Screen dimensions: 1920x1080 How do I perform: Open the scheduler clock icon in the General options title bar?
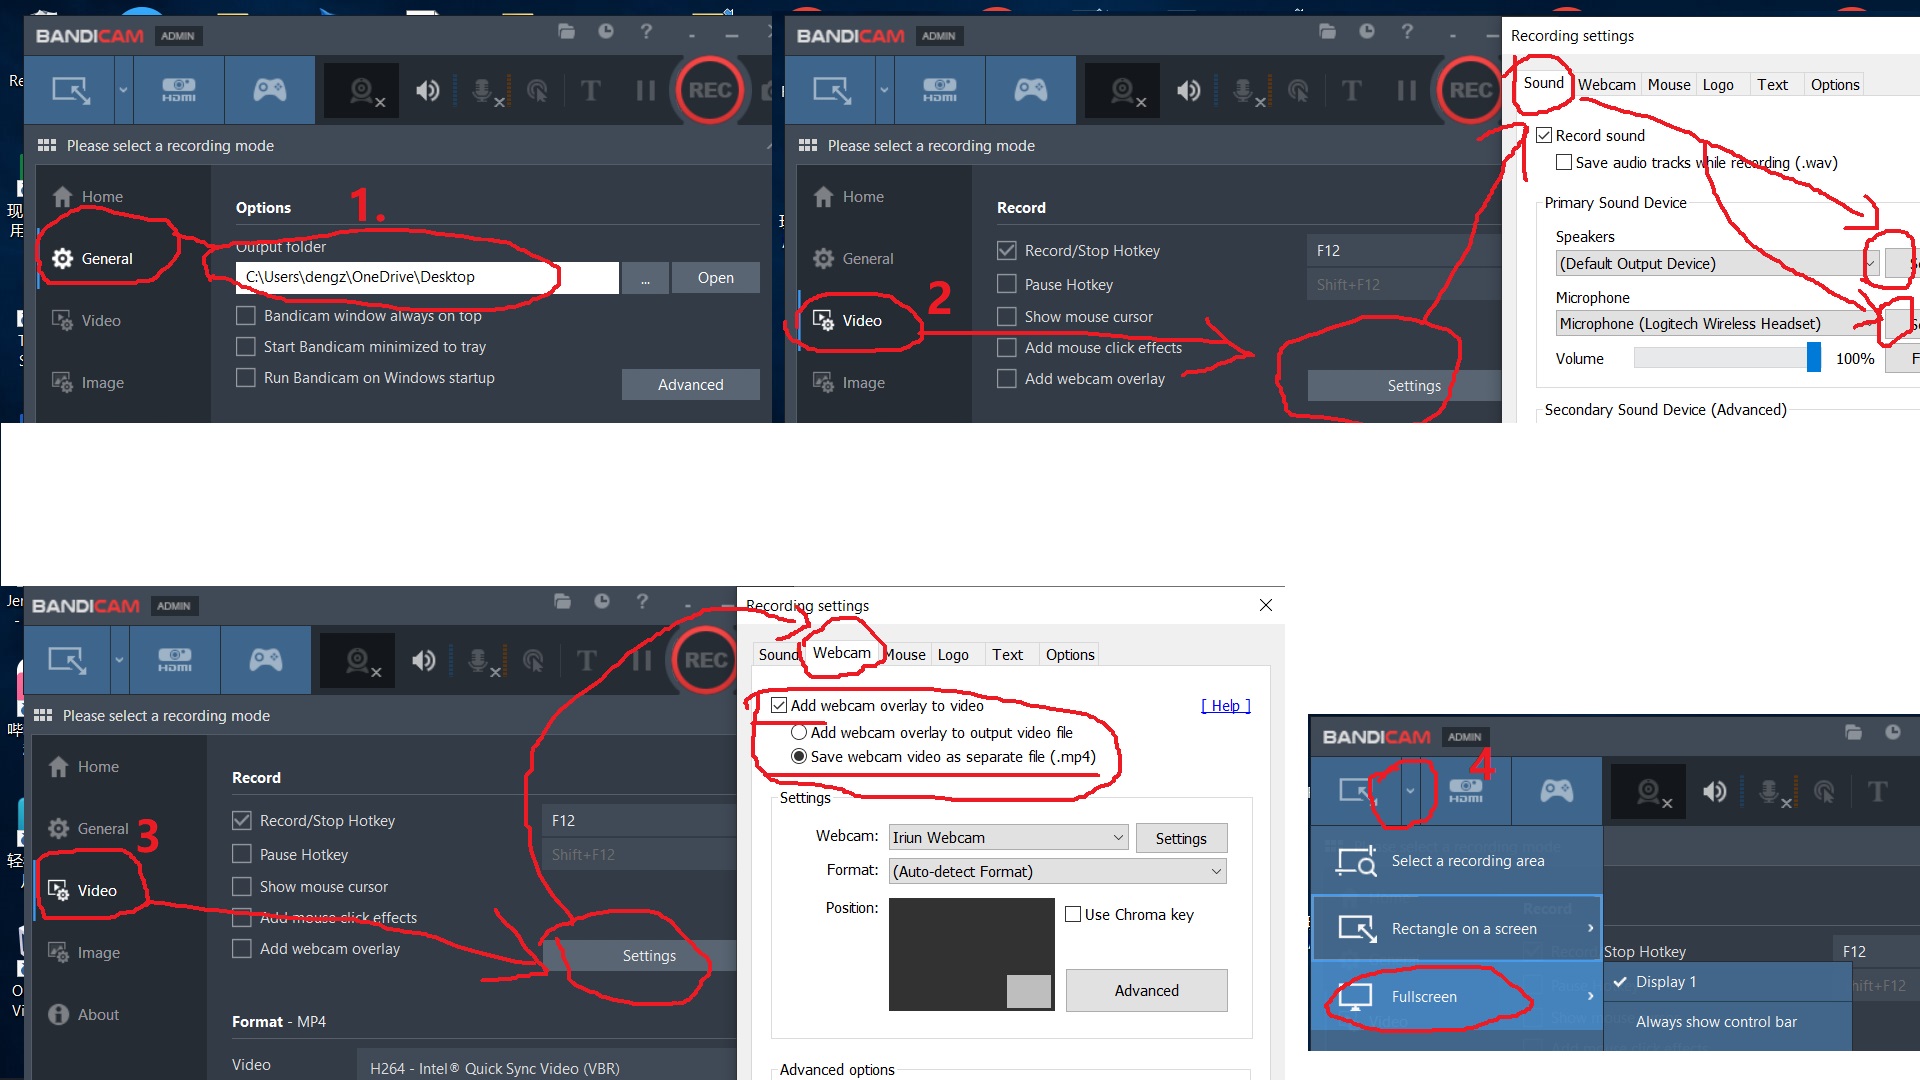pyautogui.click(x=606, y=32)
